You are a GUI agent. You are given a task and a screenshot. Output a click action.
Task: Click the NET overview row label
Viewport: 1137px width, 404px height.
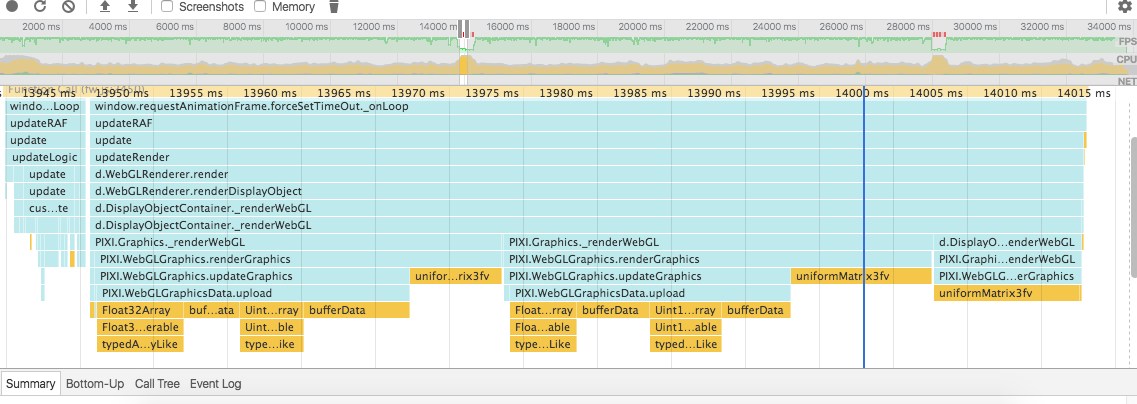pyautogui.click(x=1126, y=81)
